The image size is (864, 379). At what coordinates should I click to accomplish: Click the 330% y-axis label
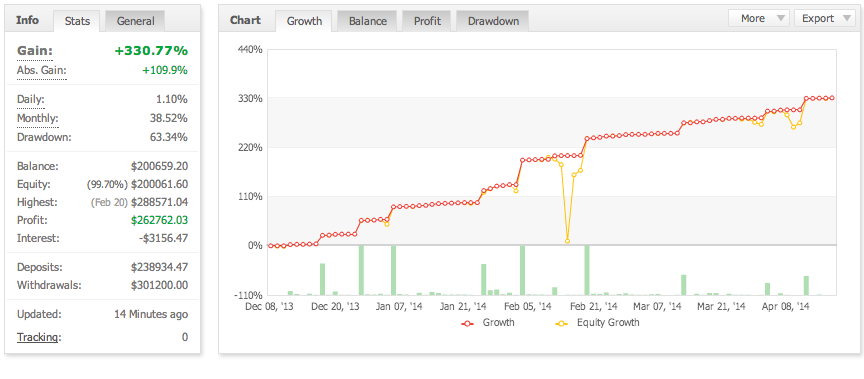coord(250,99)
